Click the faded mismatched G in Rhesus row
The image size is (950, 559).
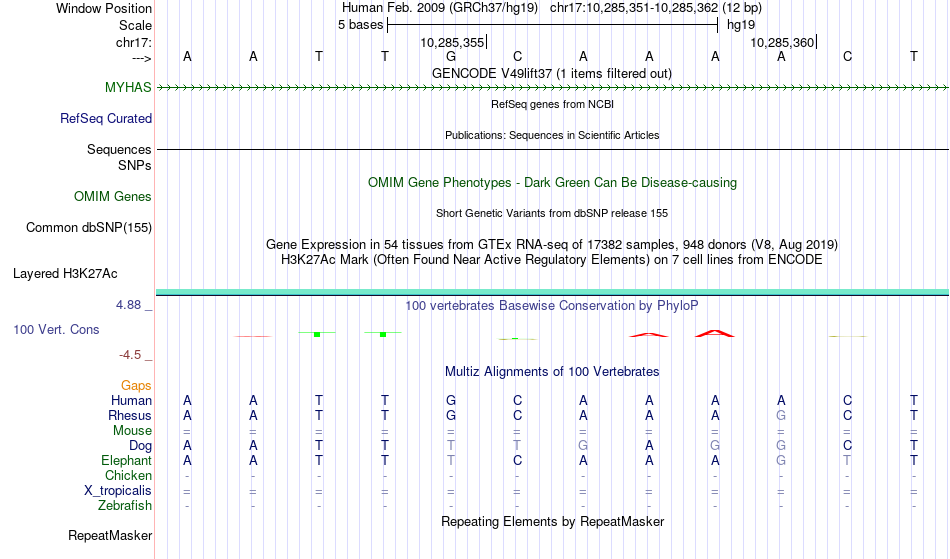(781, 415)
